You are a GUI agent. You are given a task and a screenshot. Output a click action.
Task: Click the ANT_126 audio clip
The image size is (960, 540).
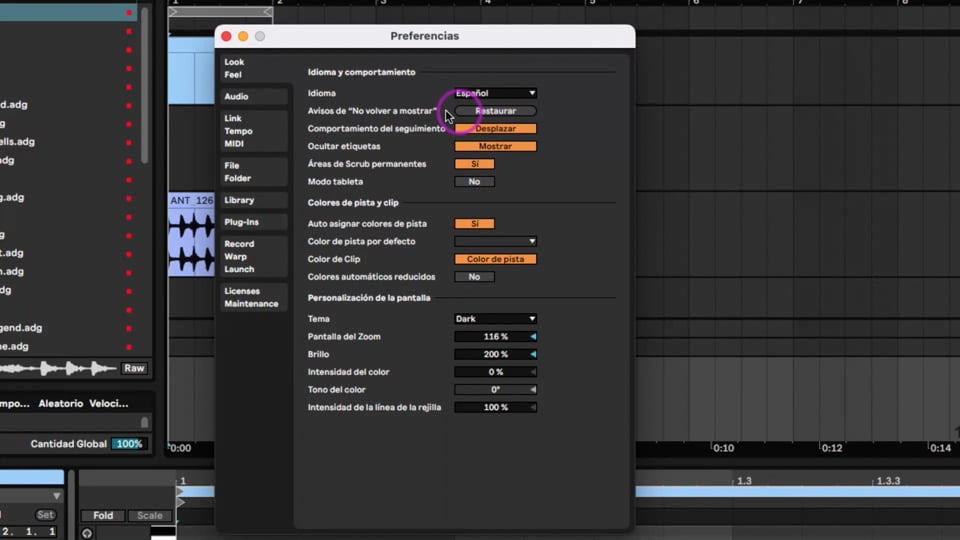coord(191,235)
